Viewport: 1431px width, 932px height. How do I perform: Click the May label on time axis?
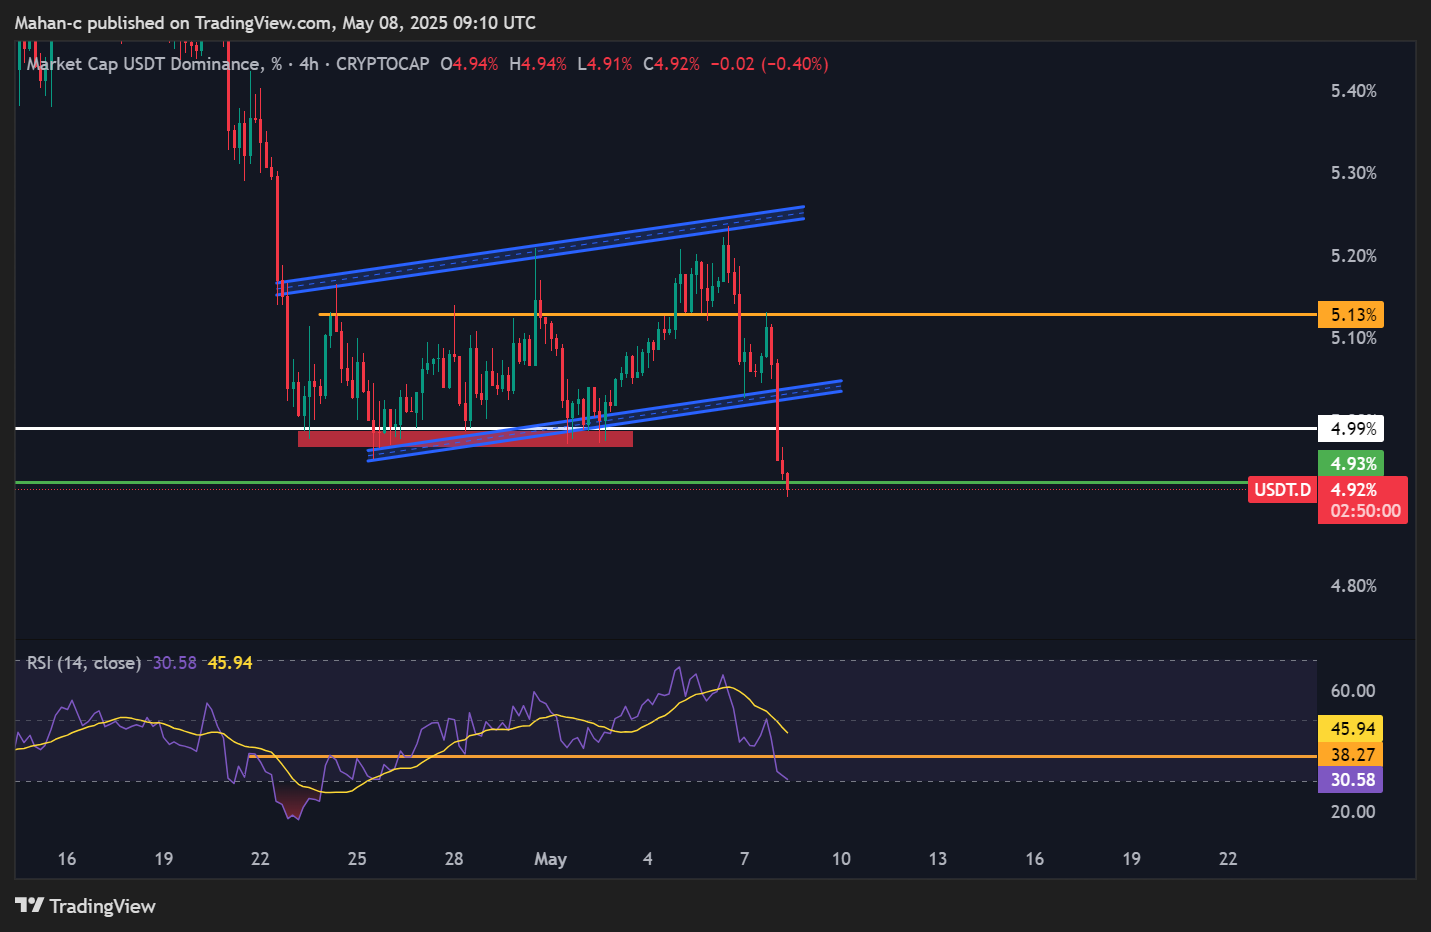pyautogui.click(x=550, y=859)
